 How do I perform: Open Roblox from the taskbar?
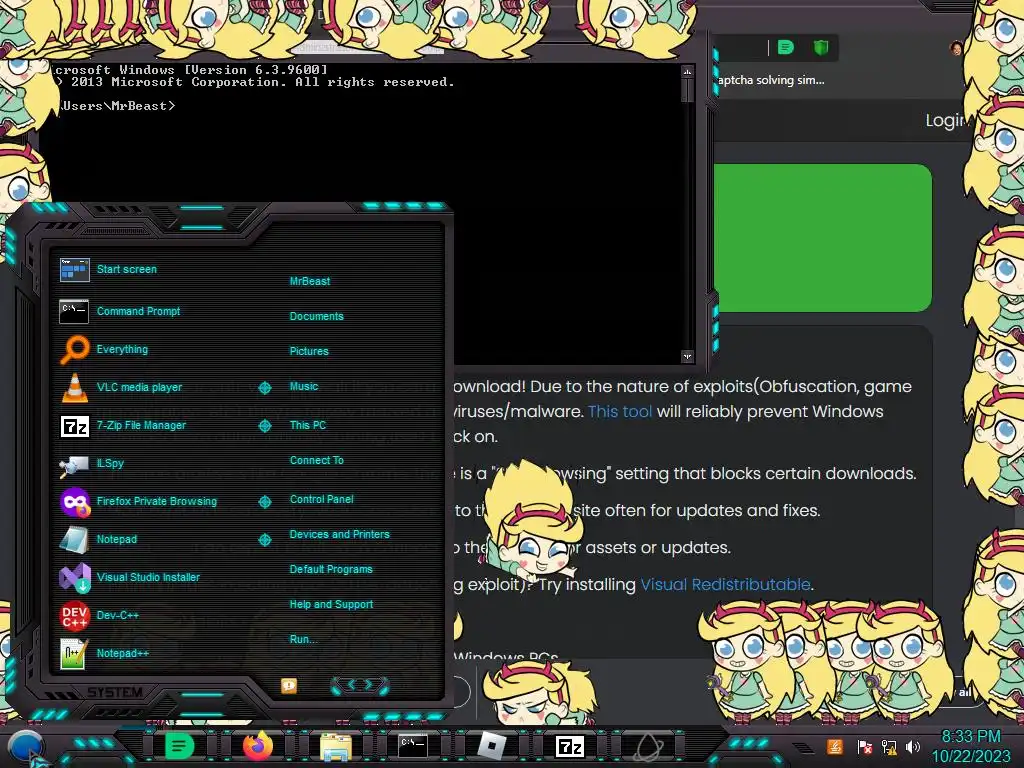pos(492,745)
